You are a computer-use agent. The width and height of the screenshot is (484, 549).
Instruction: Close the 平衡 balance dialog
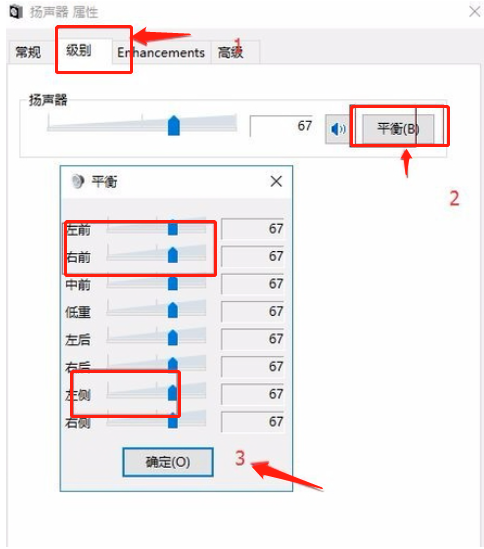[x=276, y=181]
